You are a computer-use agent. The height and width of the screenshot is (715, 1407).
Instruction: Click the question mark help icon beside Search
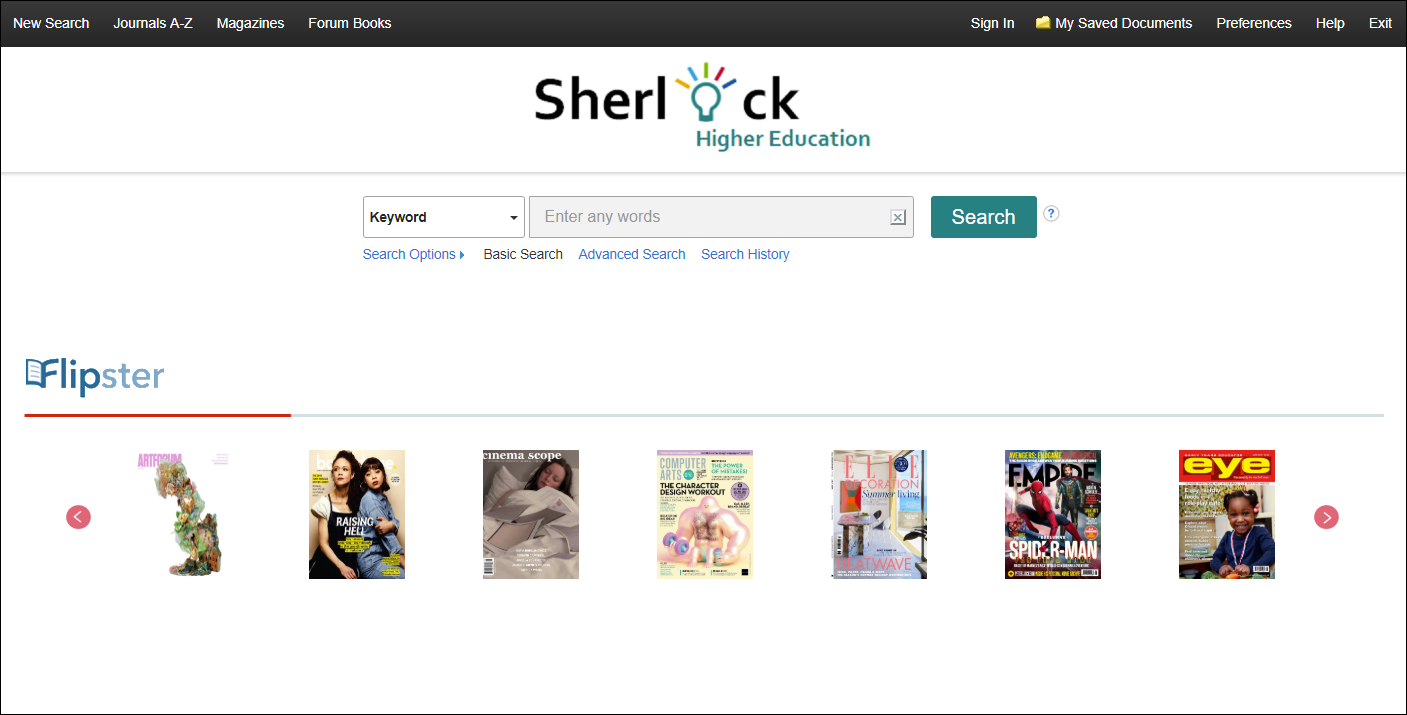pyautogui.click(x=1051, y=213)
